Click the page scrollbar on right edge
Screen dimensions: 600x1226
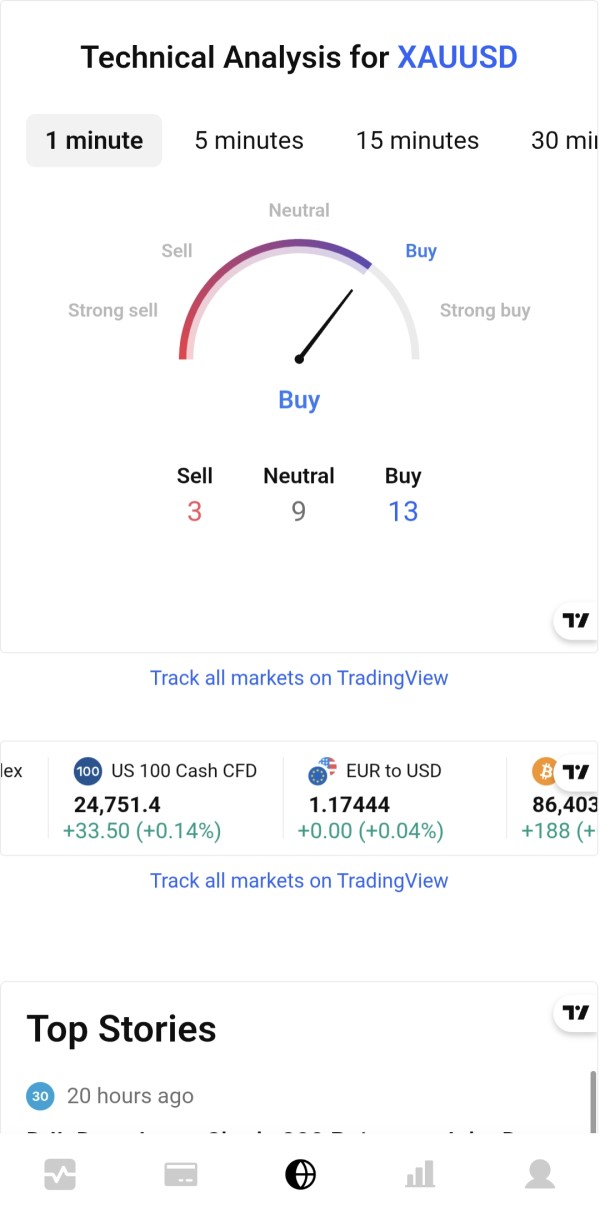point(594,1100)
